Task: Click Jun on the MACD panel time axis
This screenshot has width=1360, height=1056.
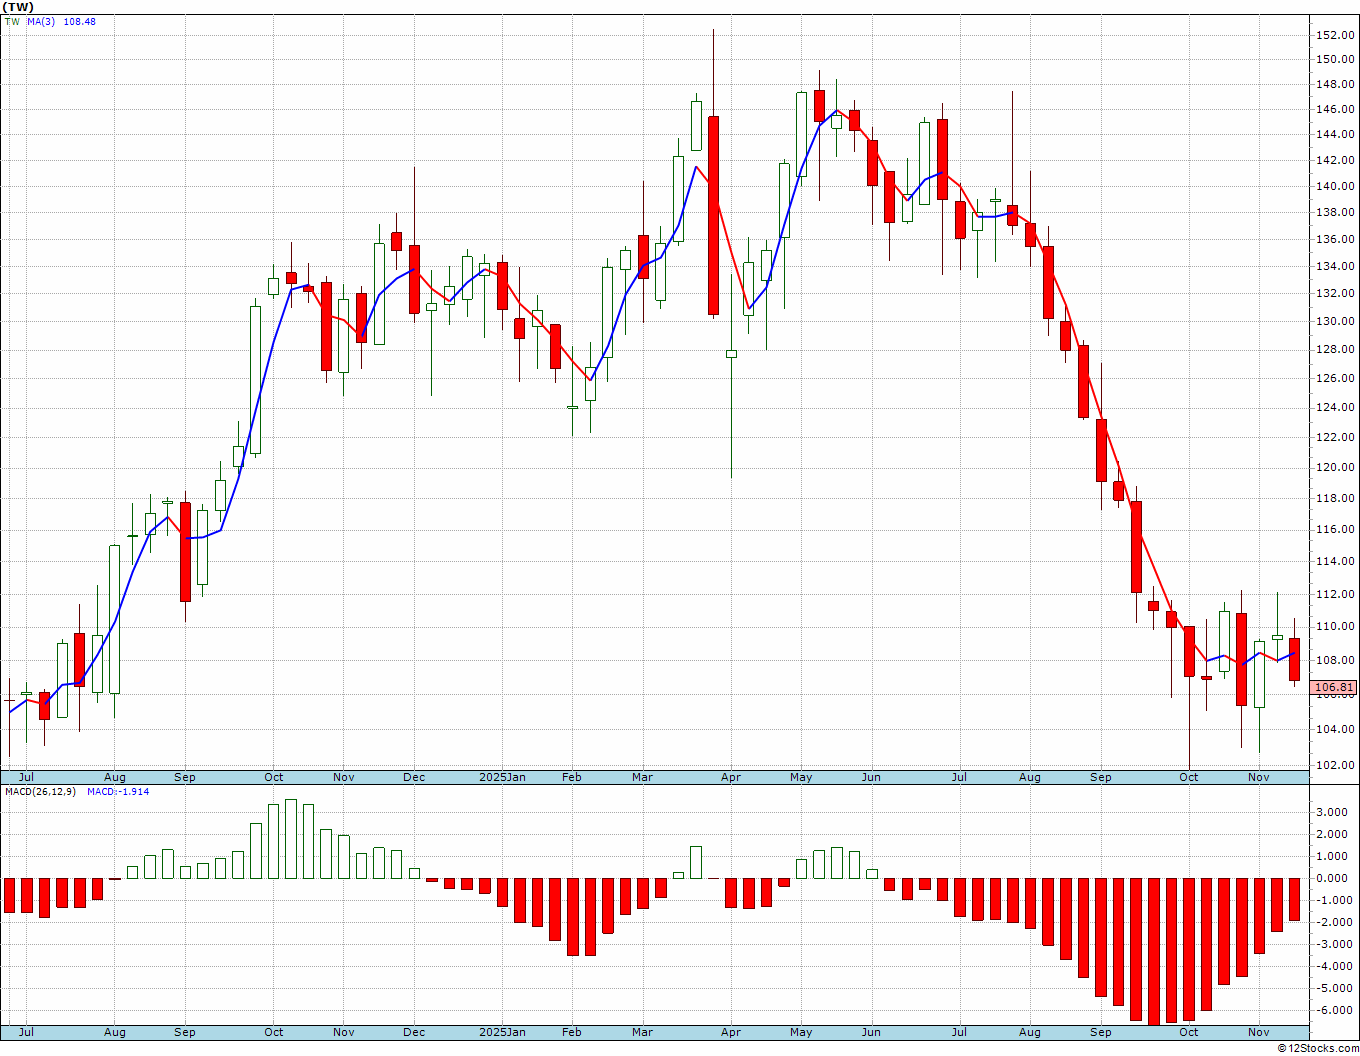Action: pos(871,1032)
